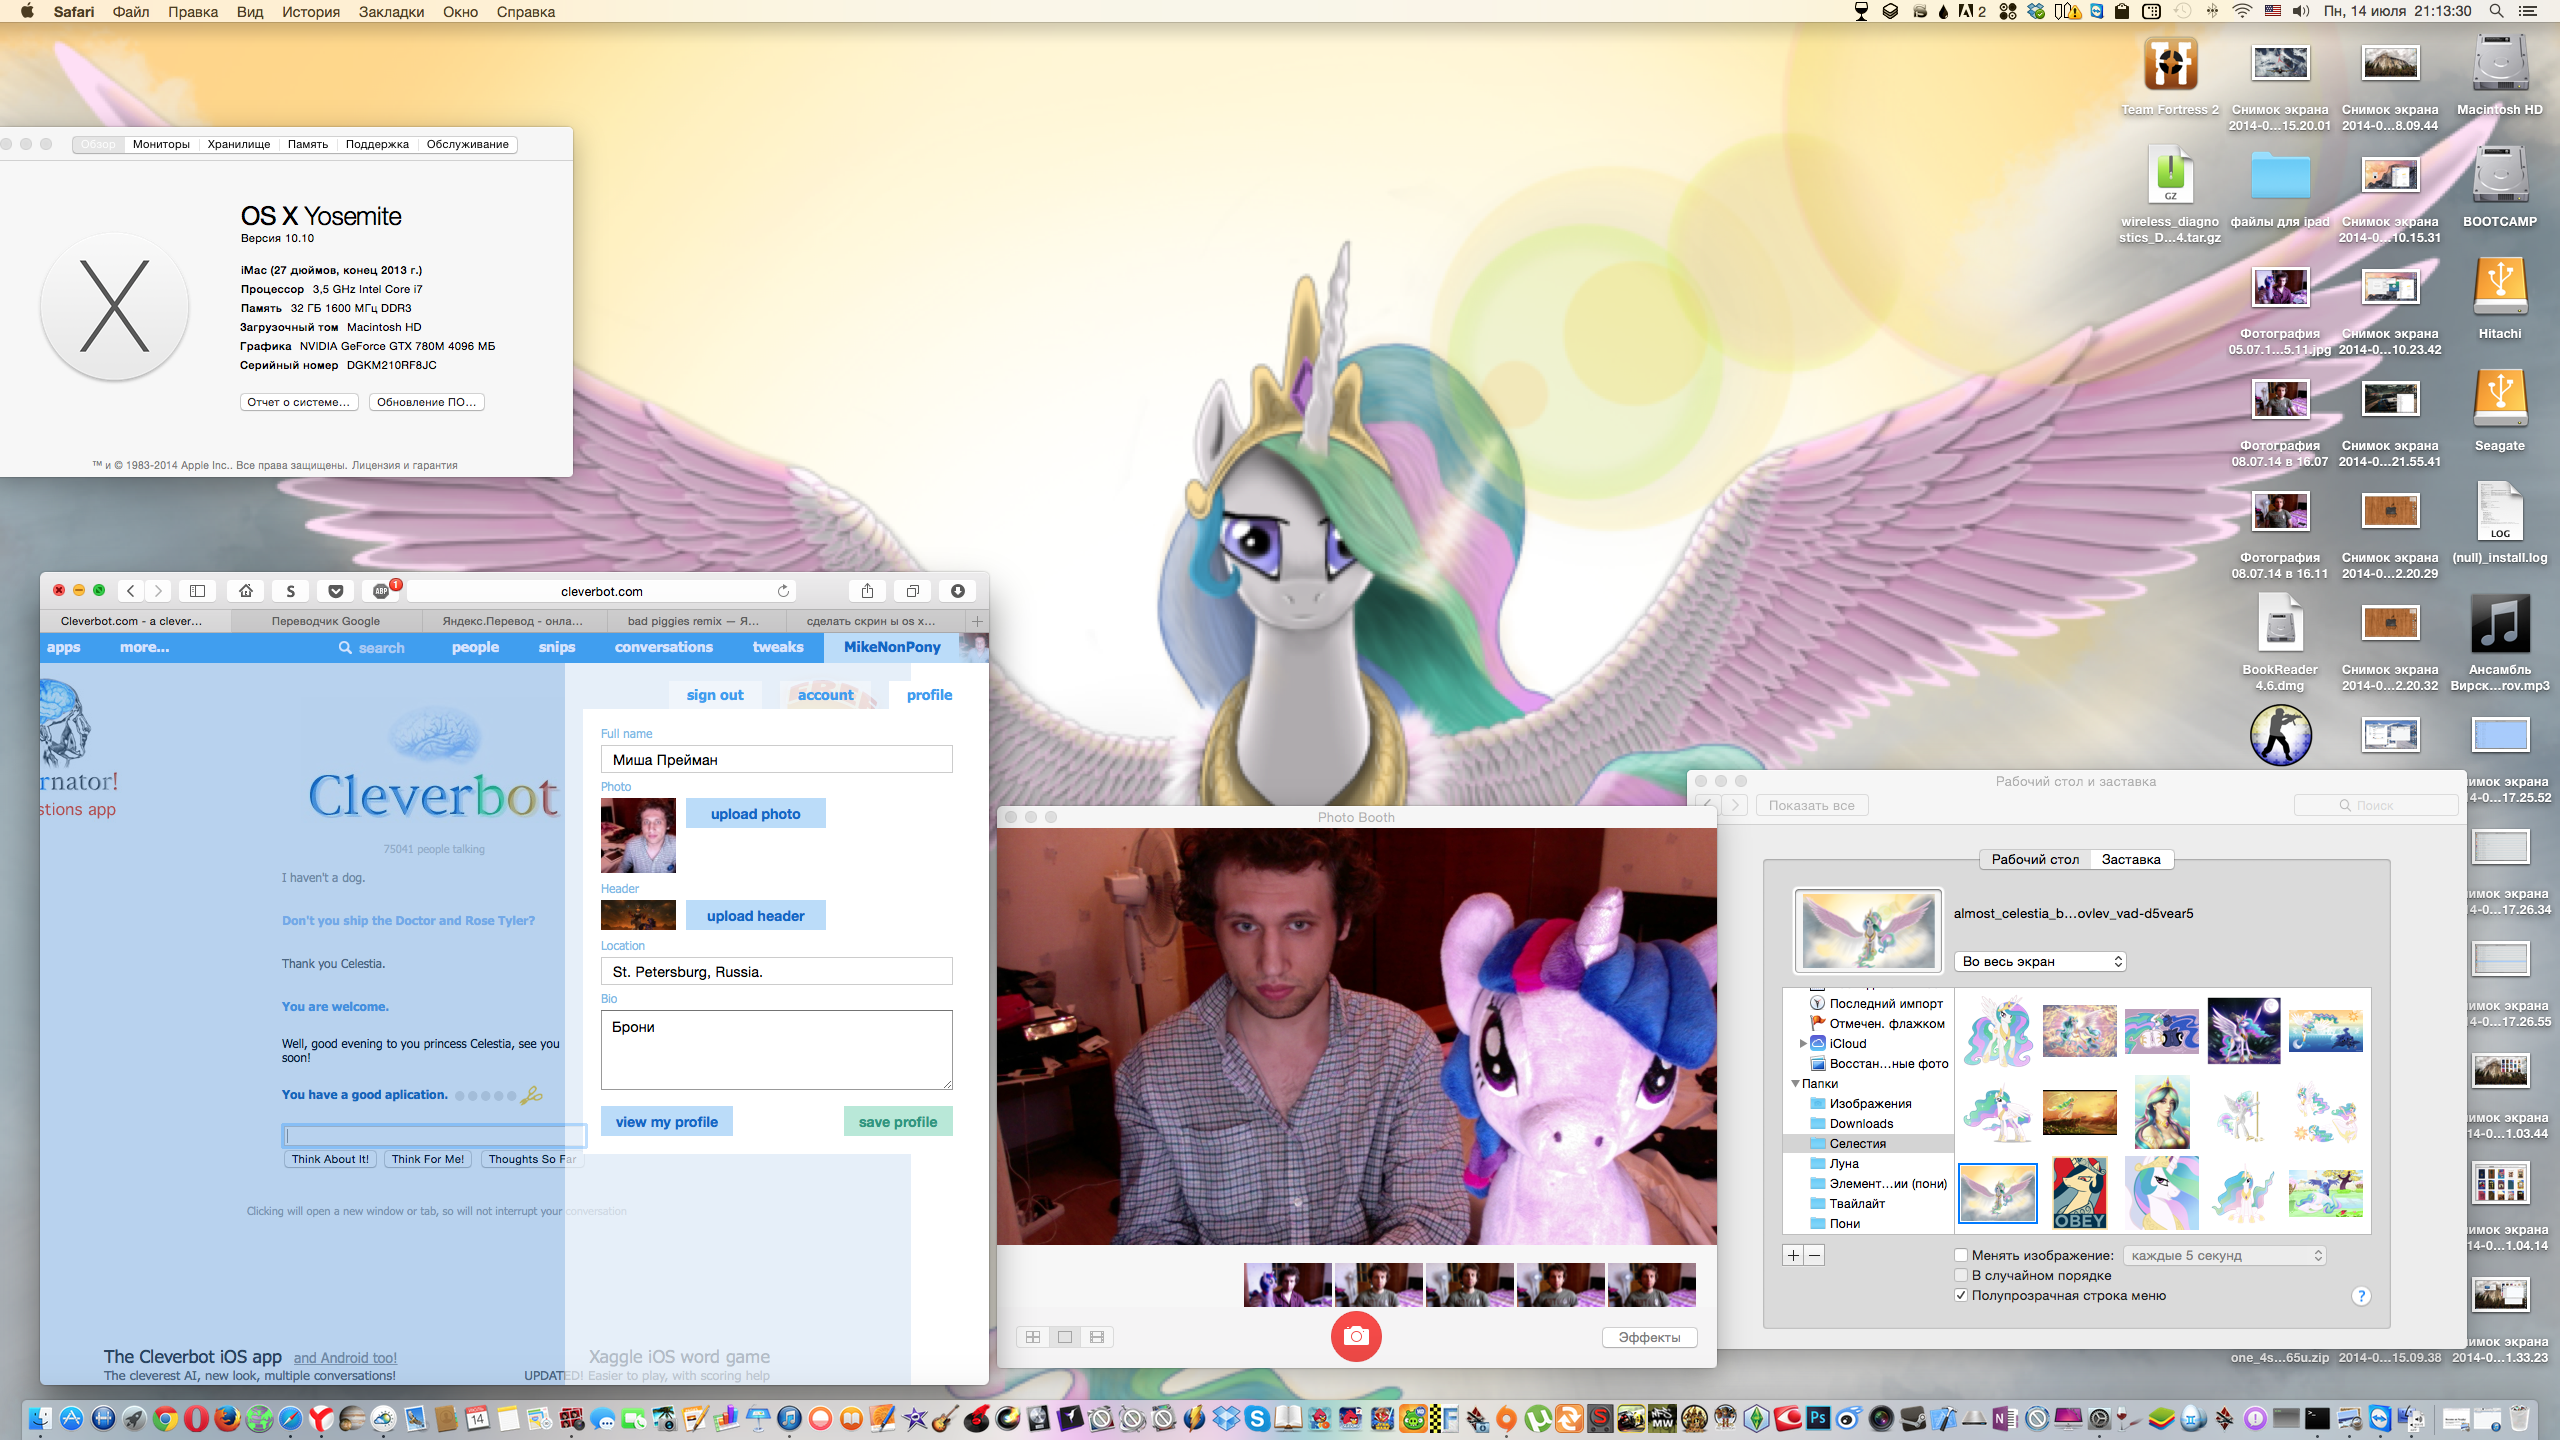Viewport: 2560px width, 1440px height.
Task: Click Обновление ПО button
Action: pos(427,402)
